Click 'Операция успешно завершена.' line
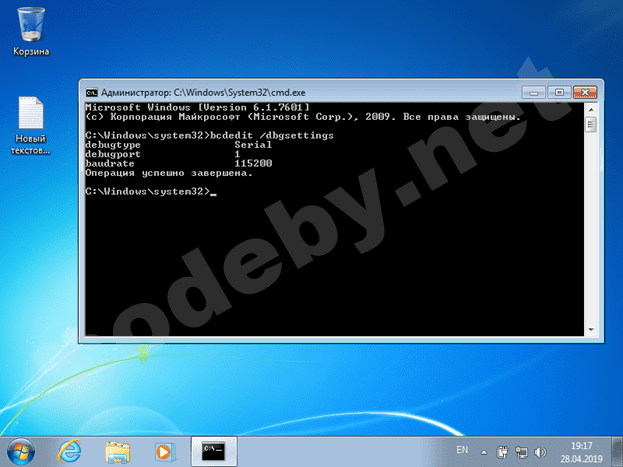 pos(169,173)
